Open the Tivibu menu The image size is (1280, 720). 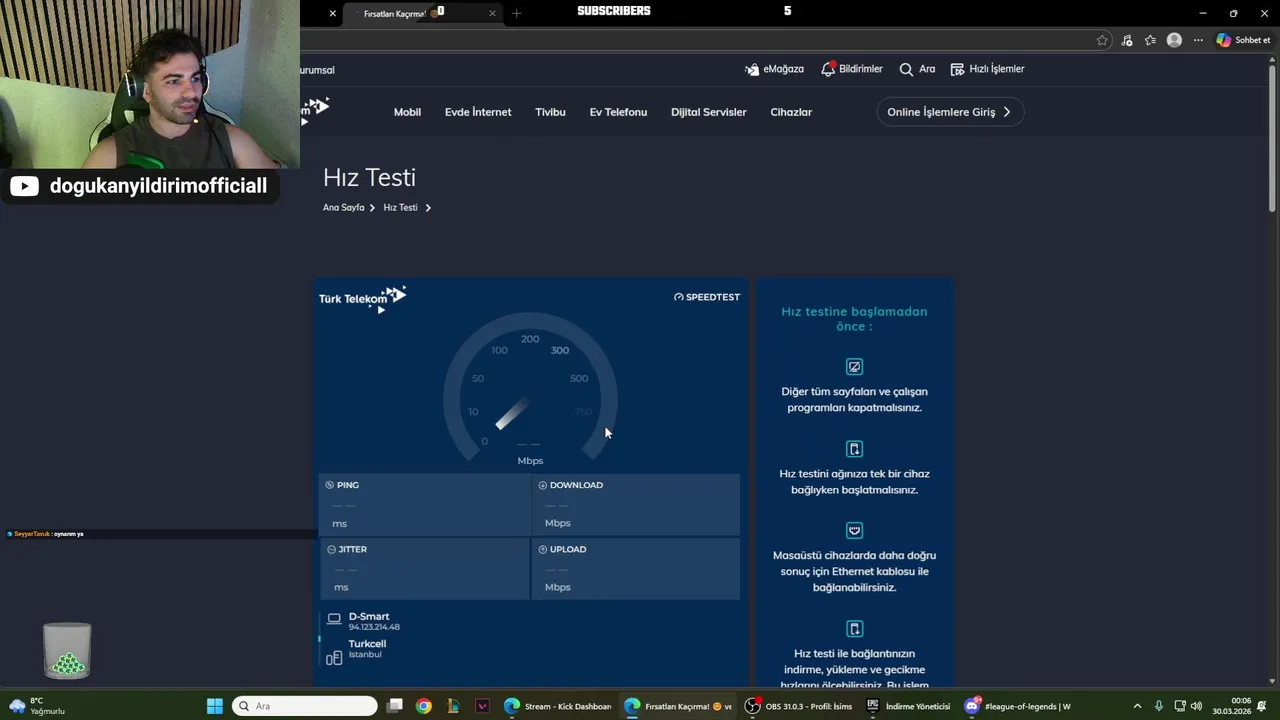(x=550, y=112)
